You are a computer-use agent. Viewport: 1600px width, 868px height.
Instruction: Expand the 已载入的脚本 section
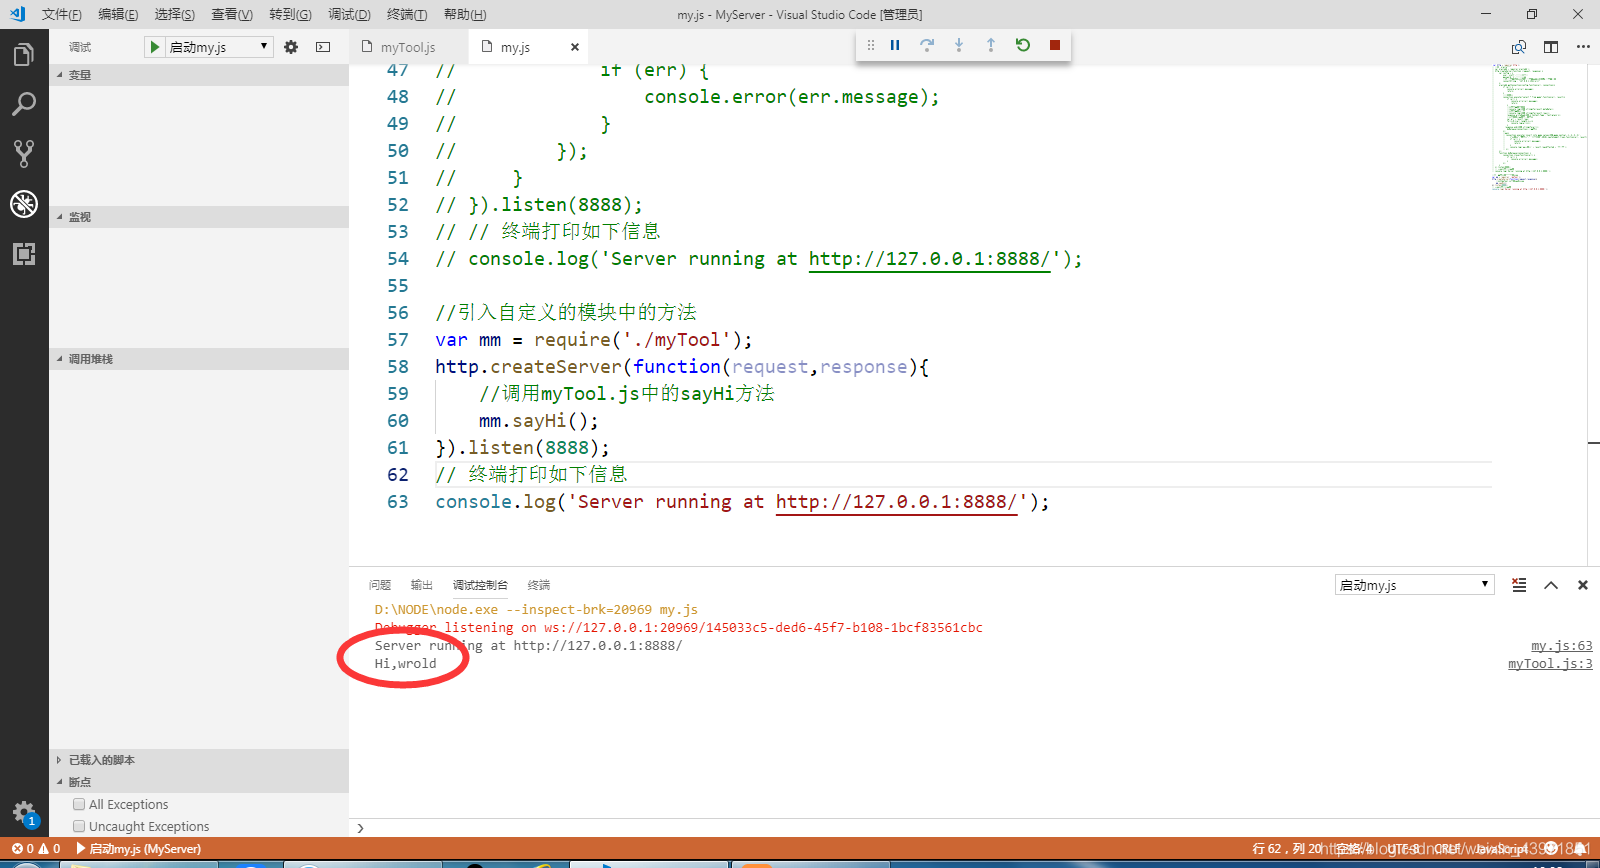(199, 760)
